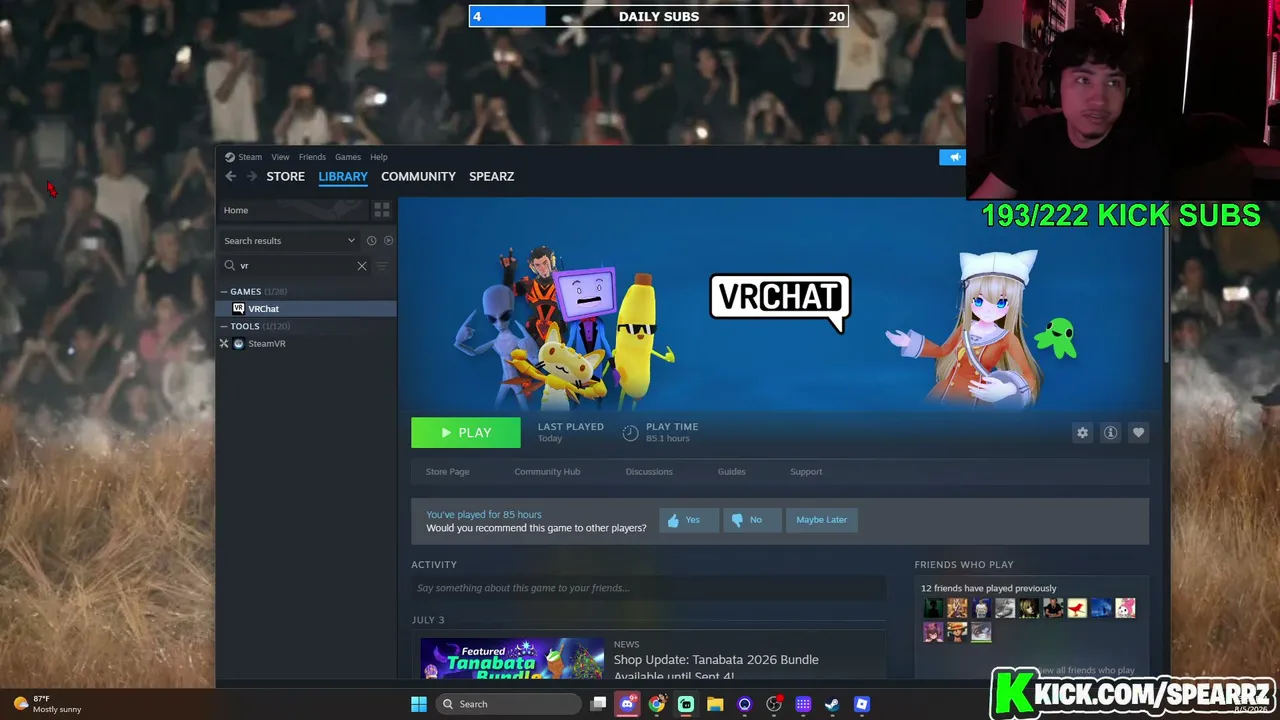
Task: Click the activity 'Say something' text field
Action: click(648, 588)
